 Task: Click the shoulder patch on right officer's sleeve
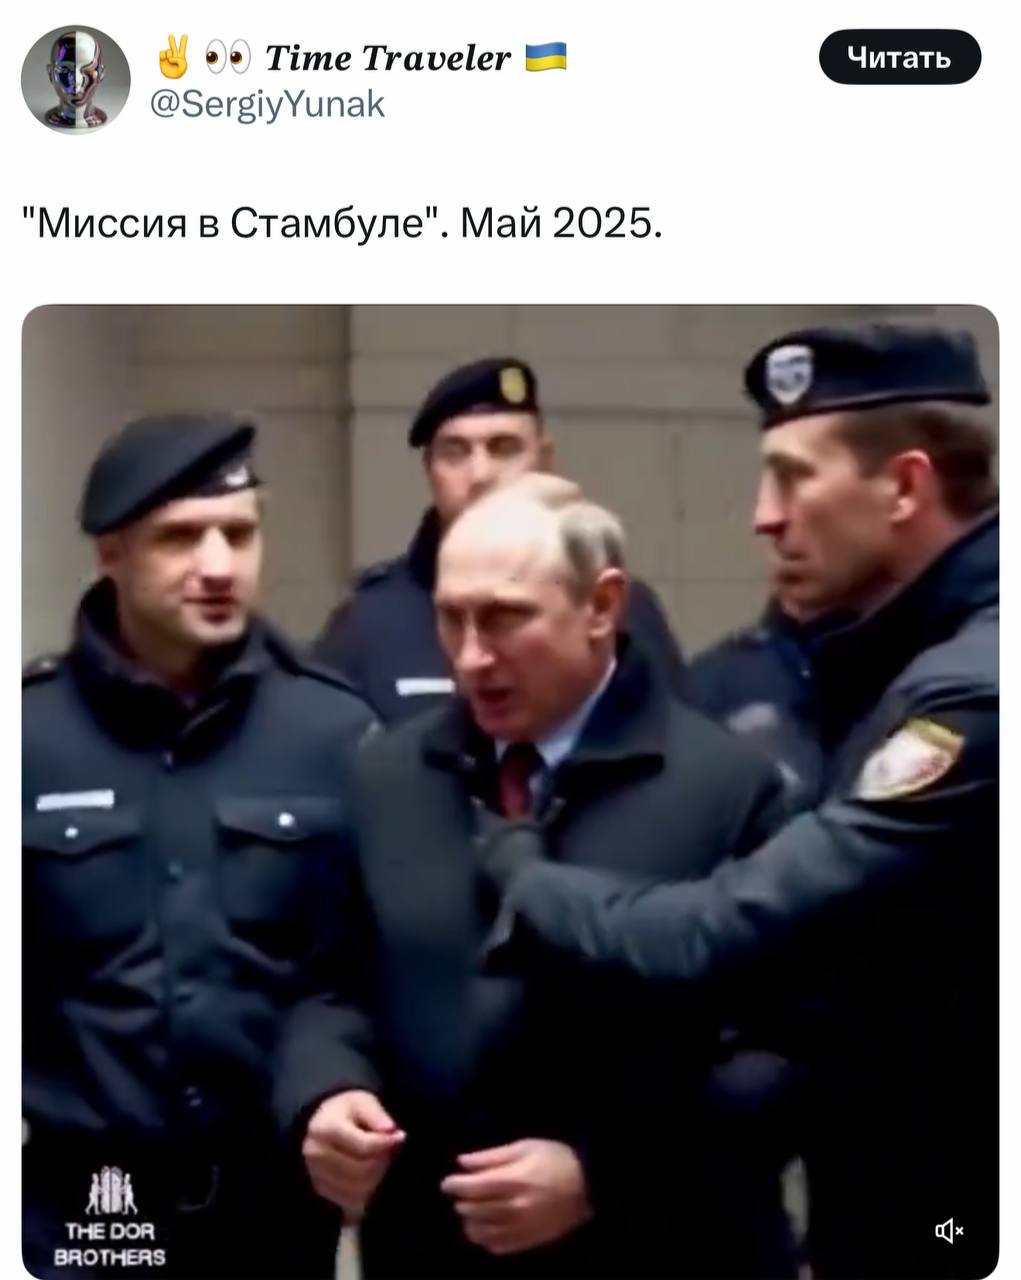pos(908,758)
